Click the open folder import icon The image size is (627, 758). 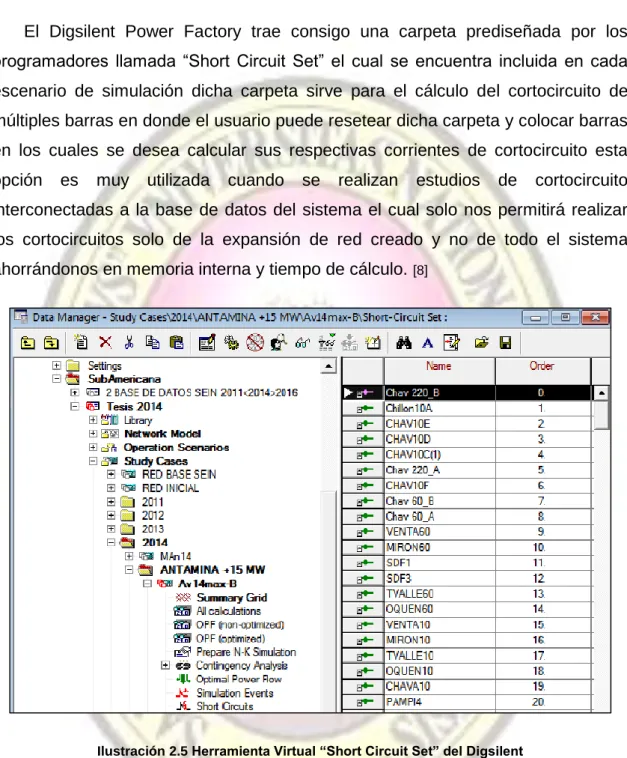tap(481, 343)
